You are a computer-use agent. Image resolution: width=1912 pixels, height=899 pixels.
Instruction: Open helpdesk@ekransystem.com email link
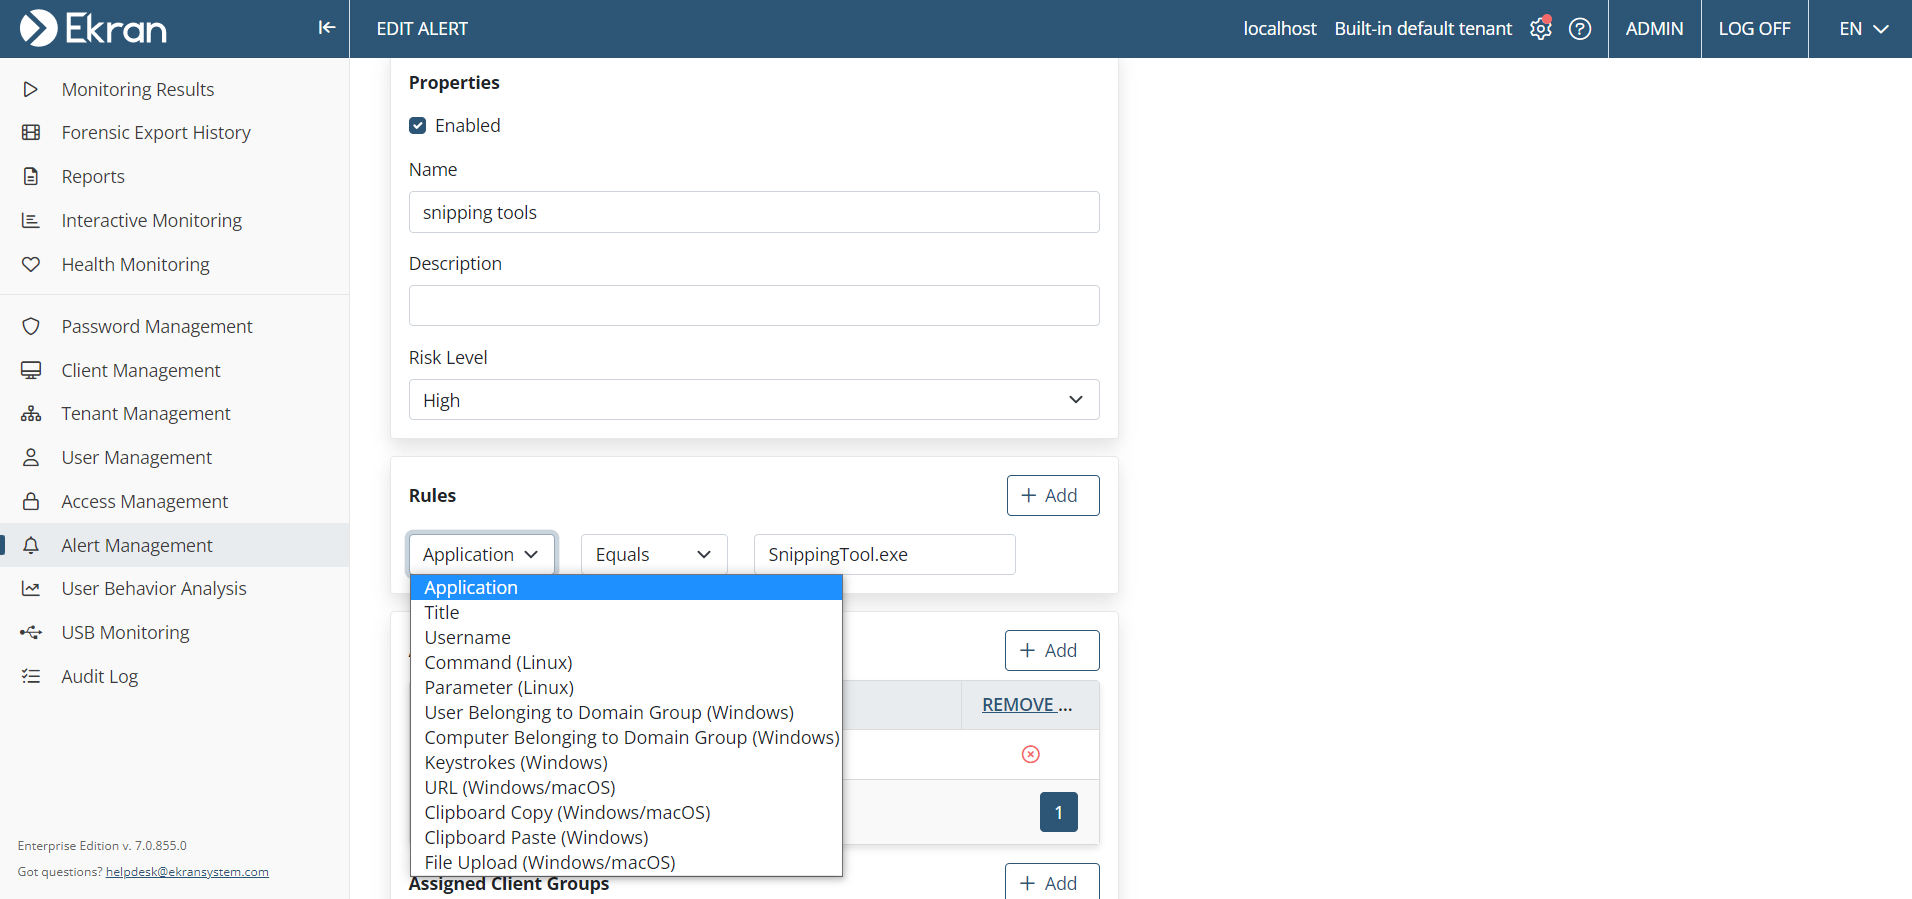(187, 872)
